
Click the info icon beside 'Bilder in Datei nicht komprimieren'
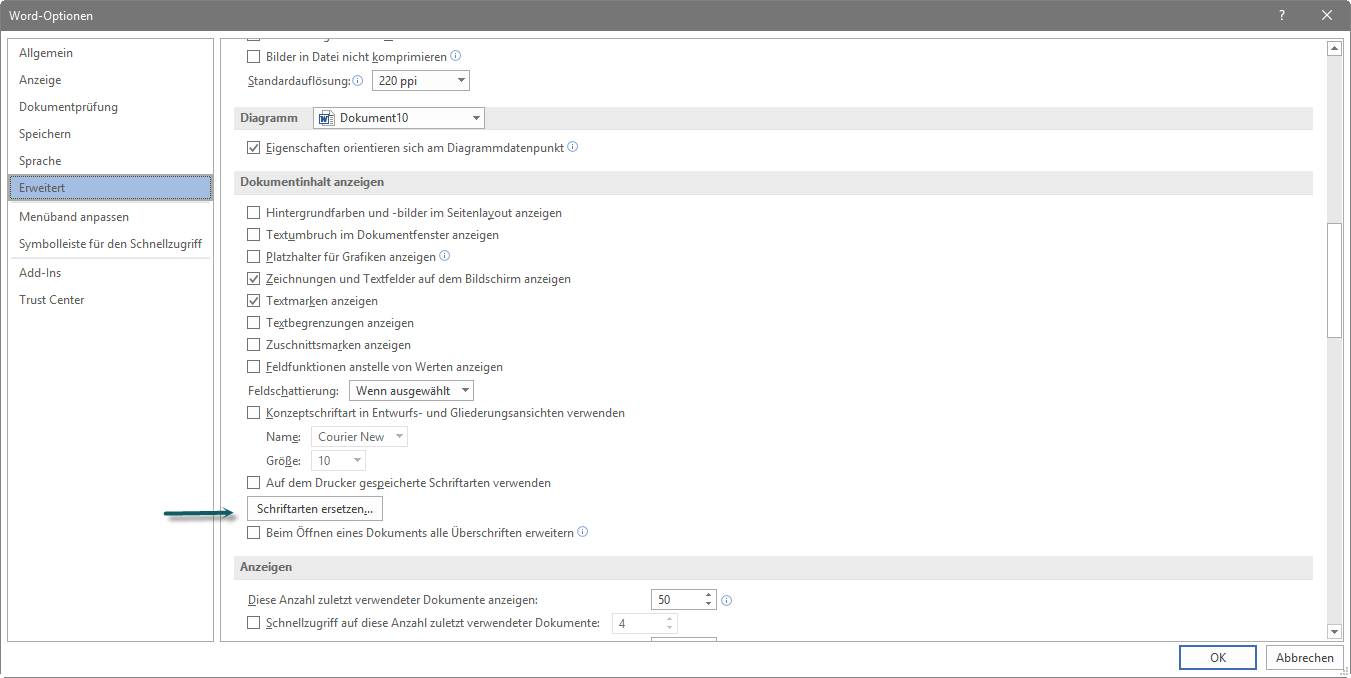pos(456,56)
